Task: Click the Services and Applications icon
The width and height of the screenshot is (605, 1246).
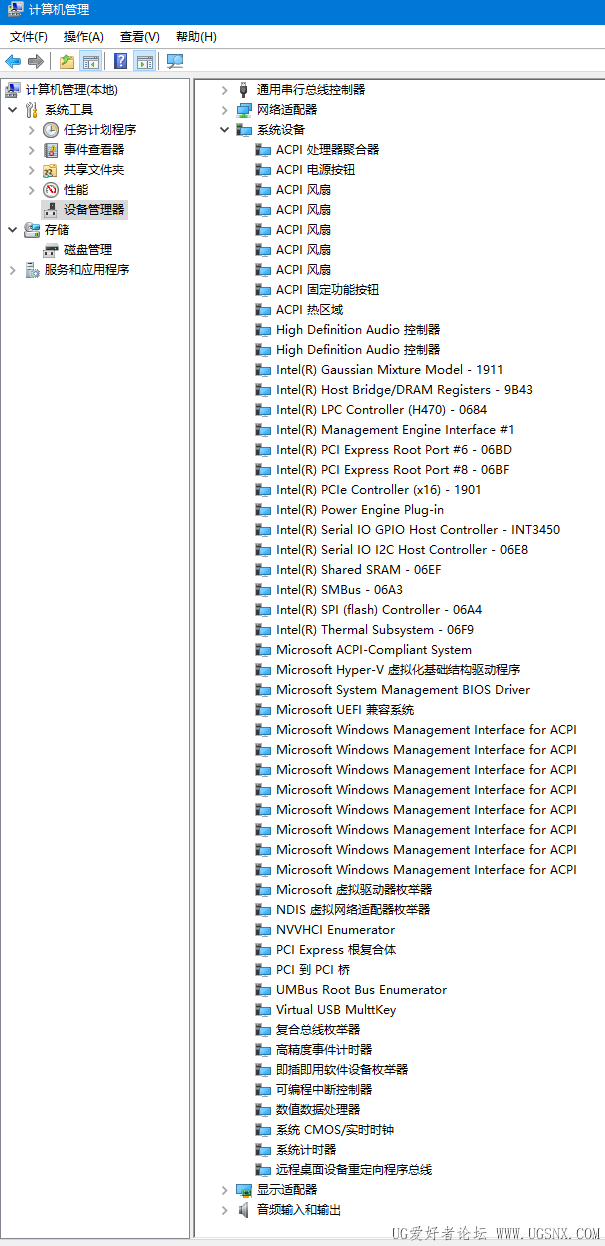Action: point(31,270)
